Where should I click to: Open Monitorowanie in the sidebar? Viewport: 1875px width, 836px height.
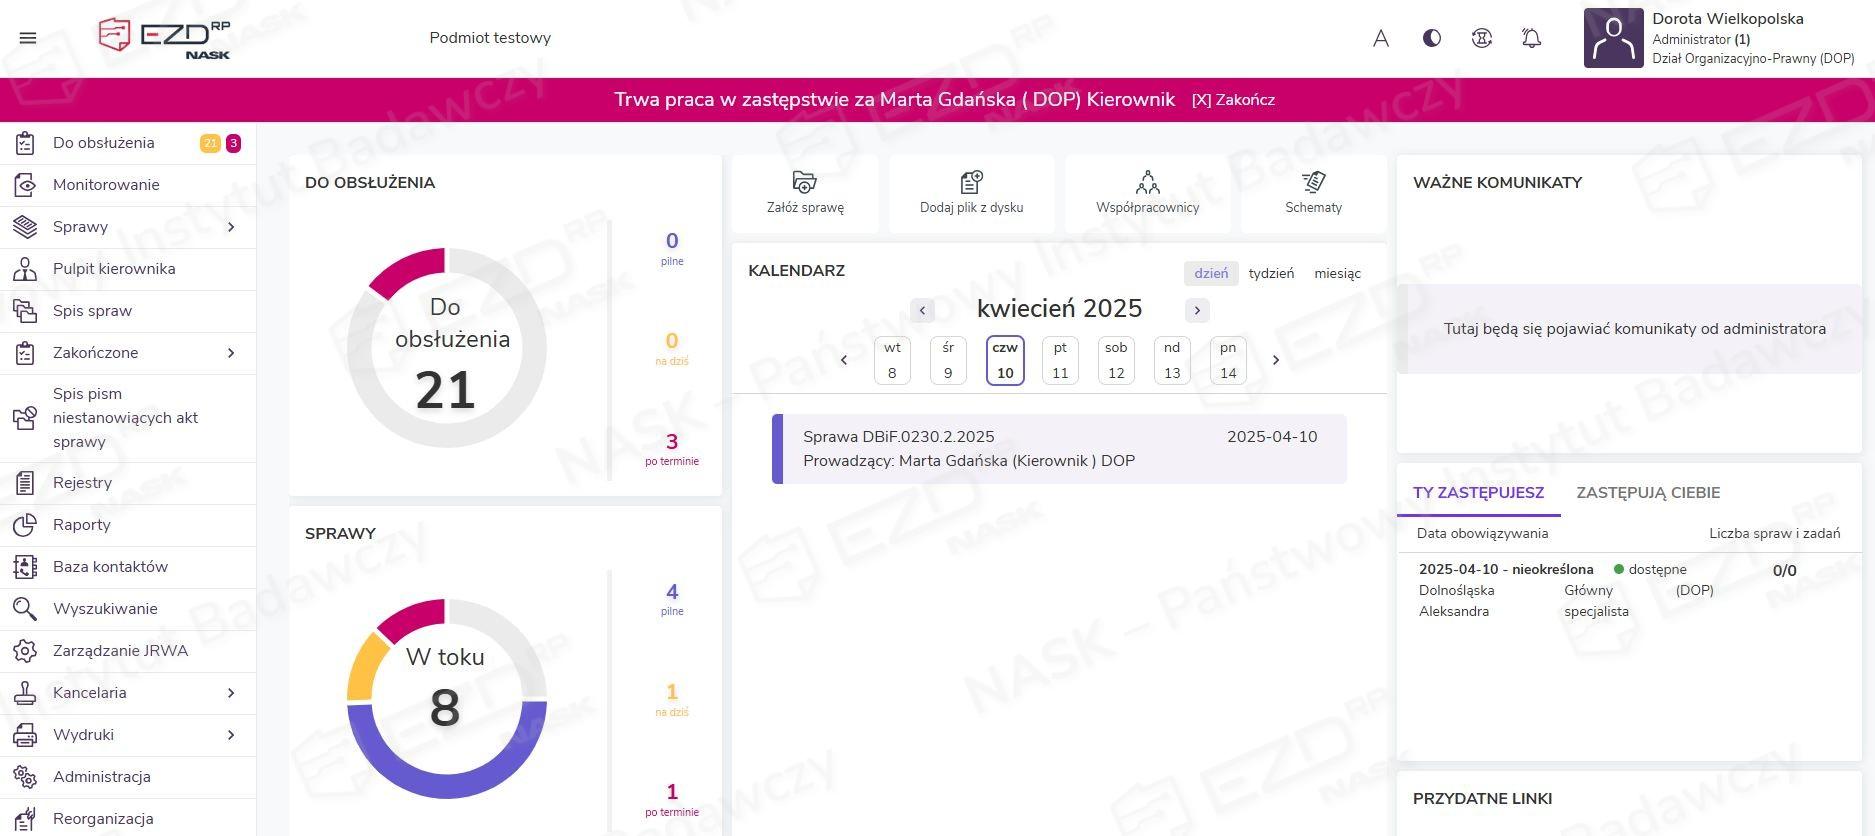click(106, 185)
